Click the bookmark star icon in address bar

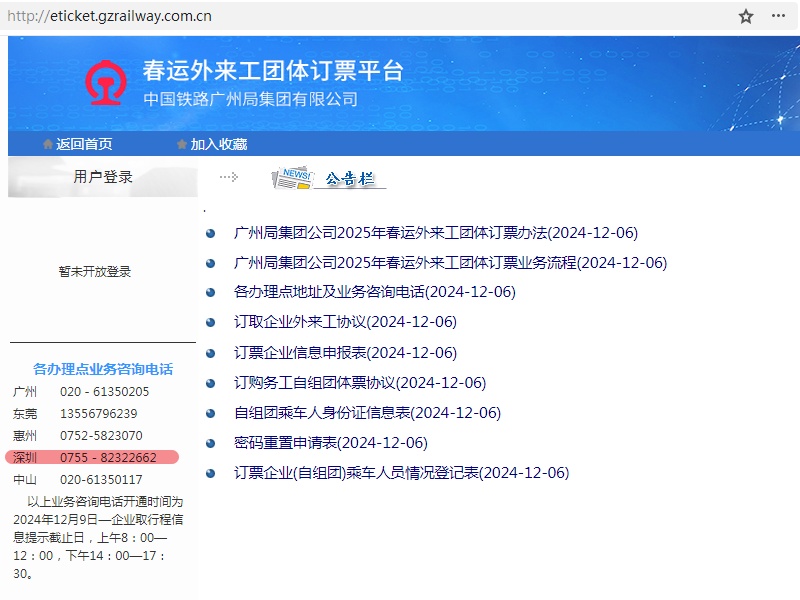click(x=746, y=16)
